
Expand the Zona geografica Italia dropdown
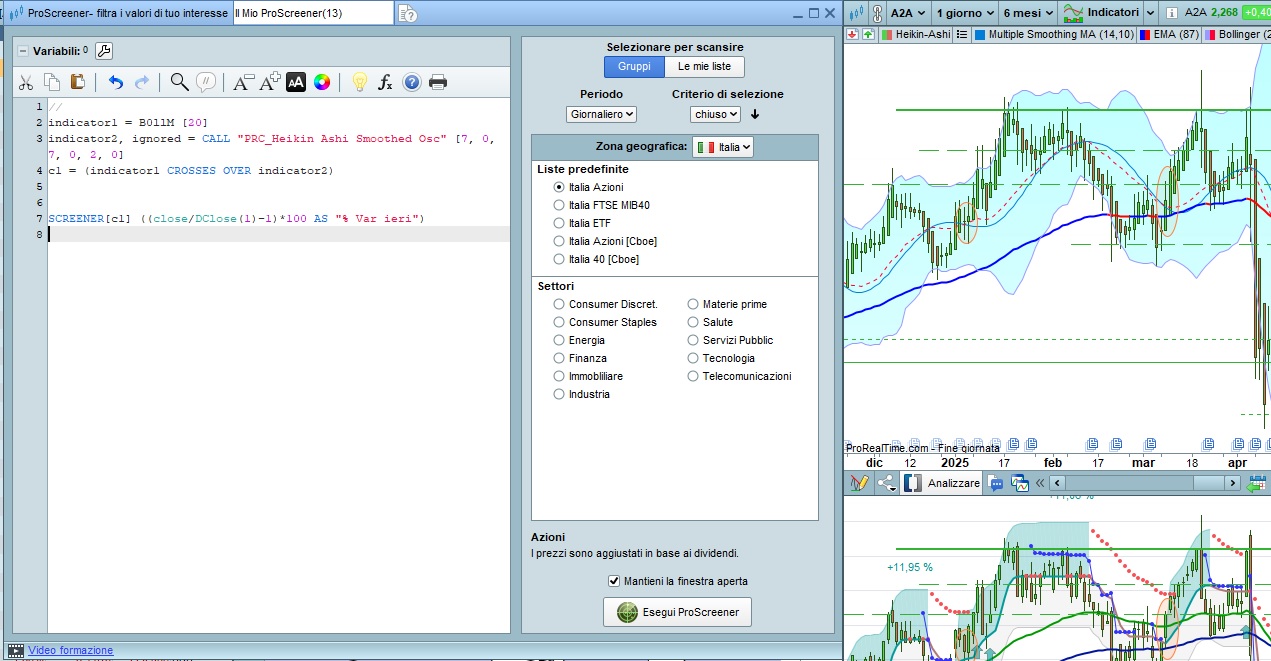pyautogui.click(x=723, y=147)
